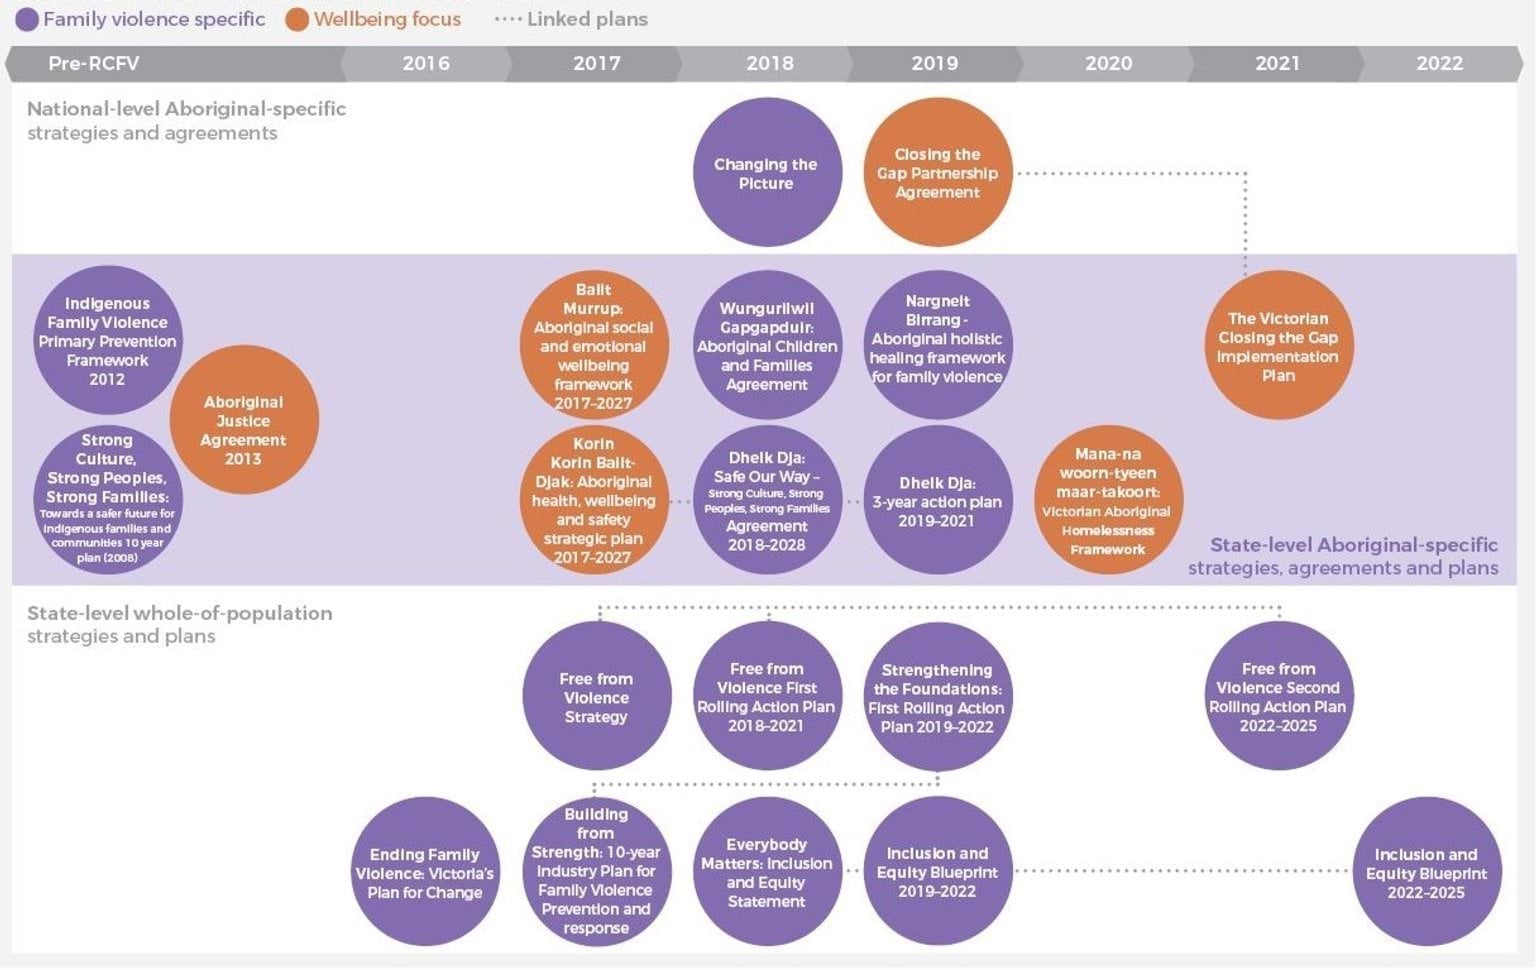The width and height of the screenshot is (1536, 970).
Task: Open the Closing the Gap Partnership Agreement circle
Action: (x=937, y=173)
